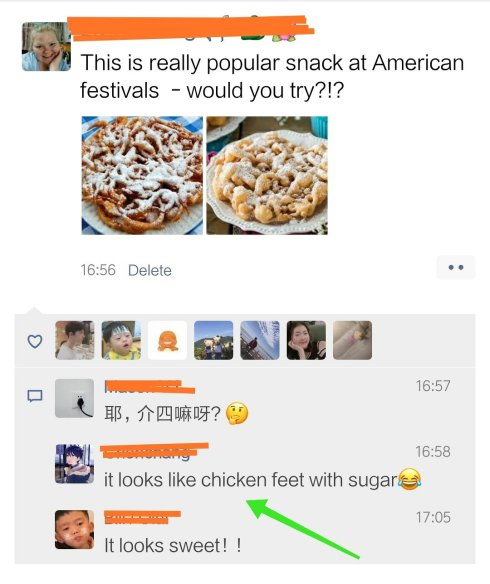Delete this post

coord(150,270)
